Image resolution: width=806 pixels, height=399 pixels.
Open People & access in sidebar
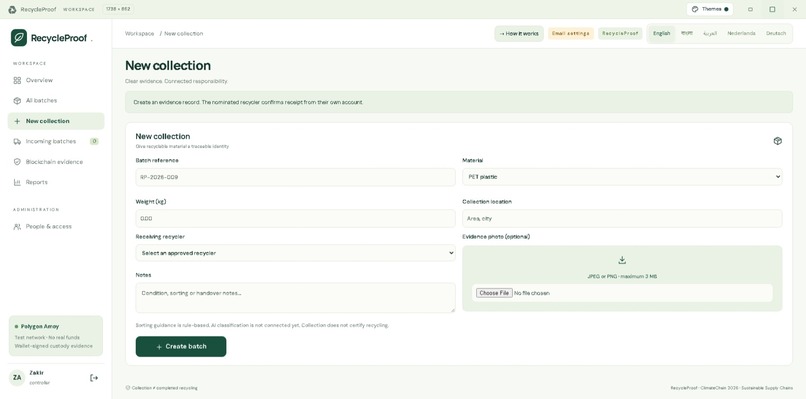pos(56,226)
